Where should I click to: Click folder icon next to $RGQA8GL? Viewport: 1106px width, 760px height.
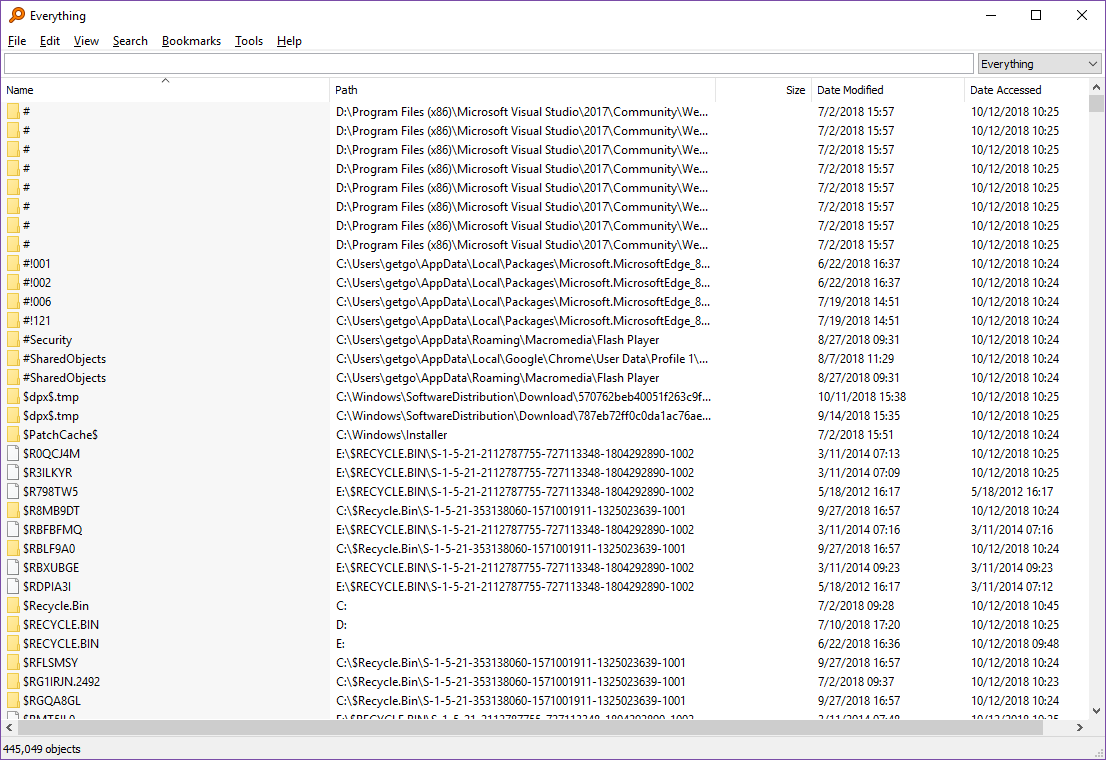click(13, 701)
